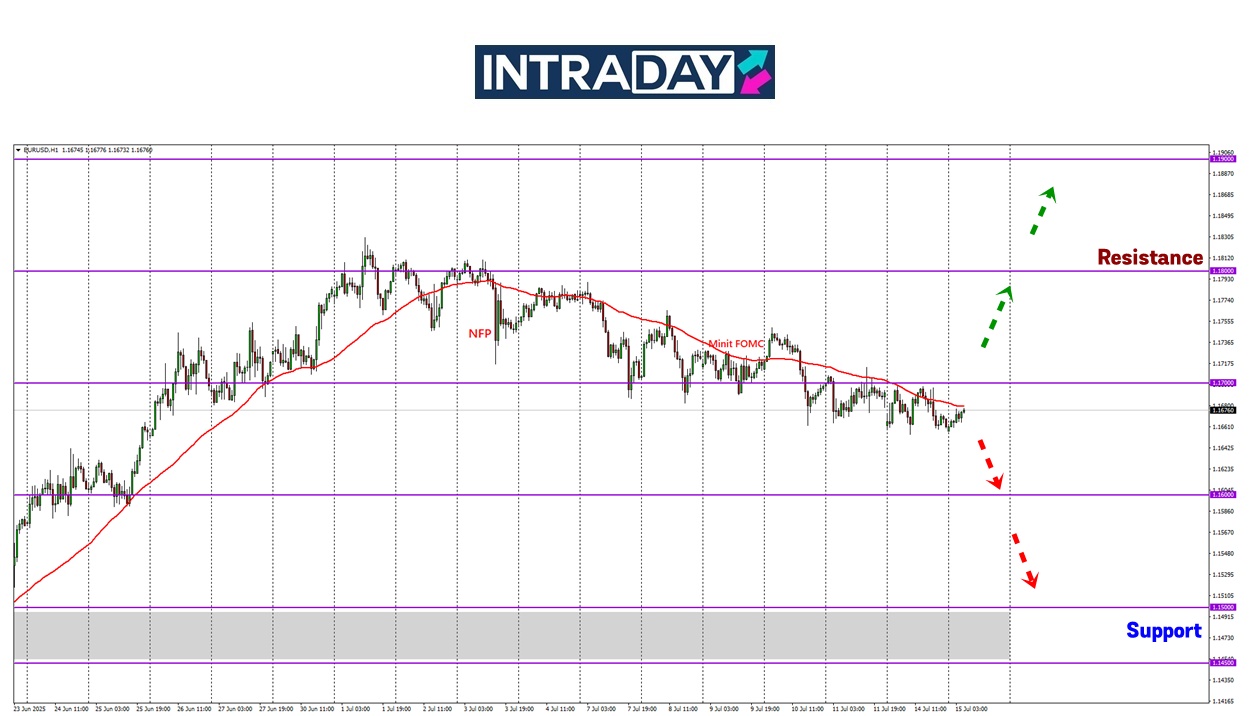Click the Support text label

click(x=1163, y=631)
